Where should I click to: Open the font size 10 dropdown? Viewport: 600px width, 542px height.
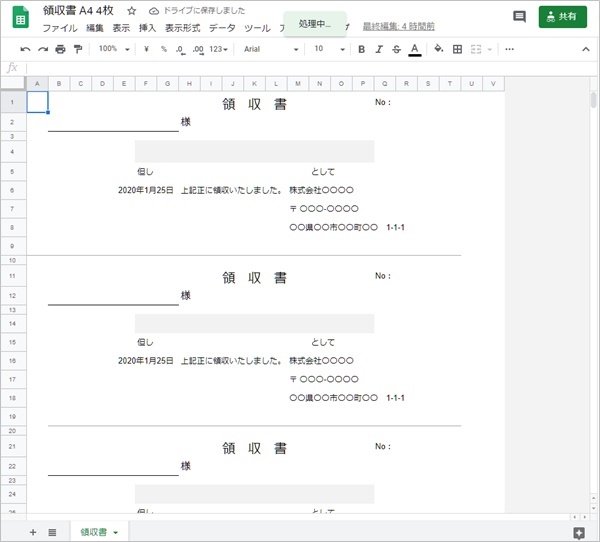tap(325, 49)
